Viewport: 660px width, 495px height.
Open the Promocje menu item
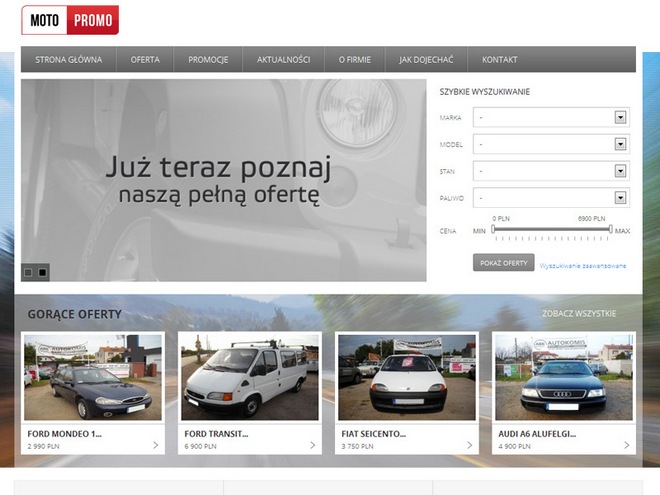click(x=208, y=60)
